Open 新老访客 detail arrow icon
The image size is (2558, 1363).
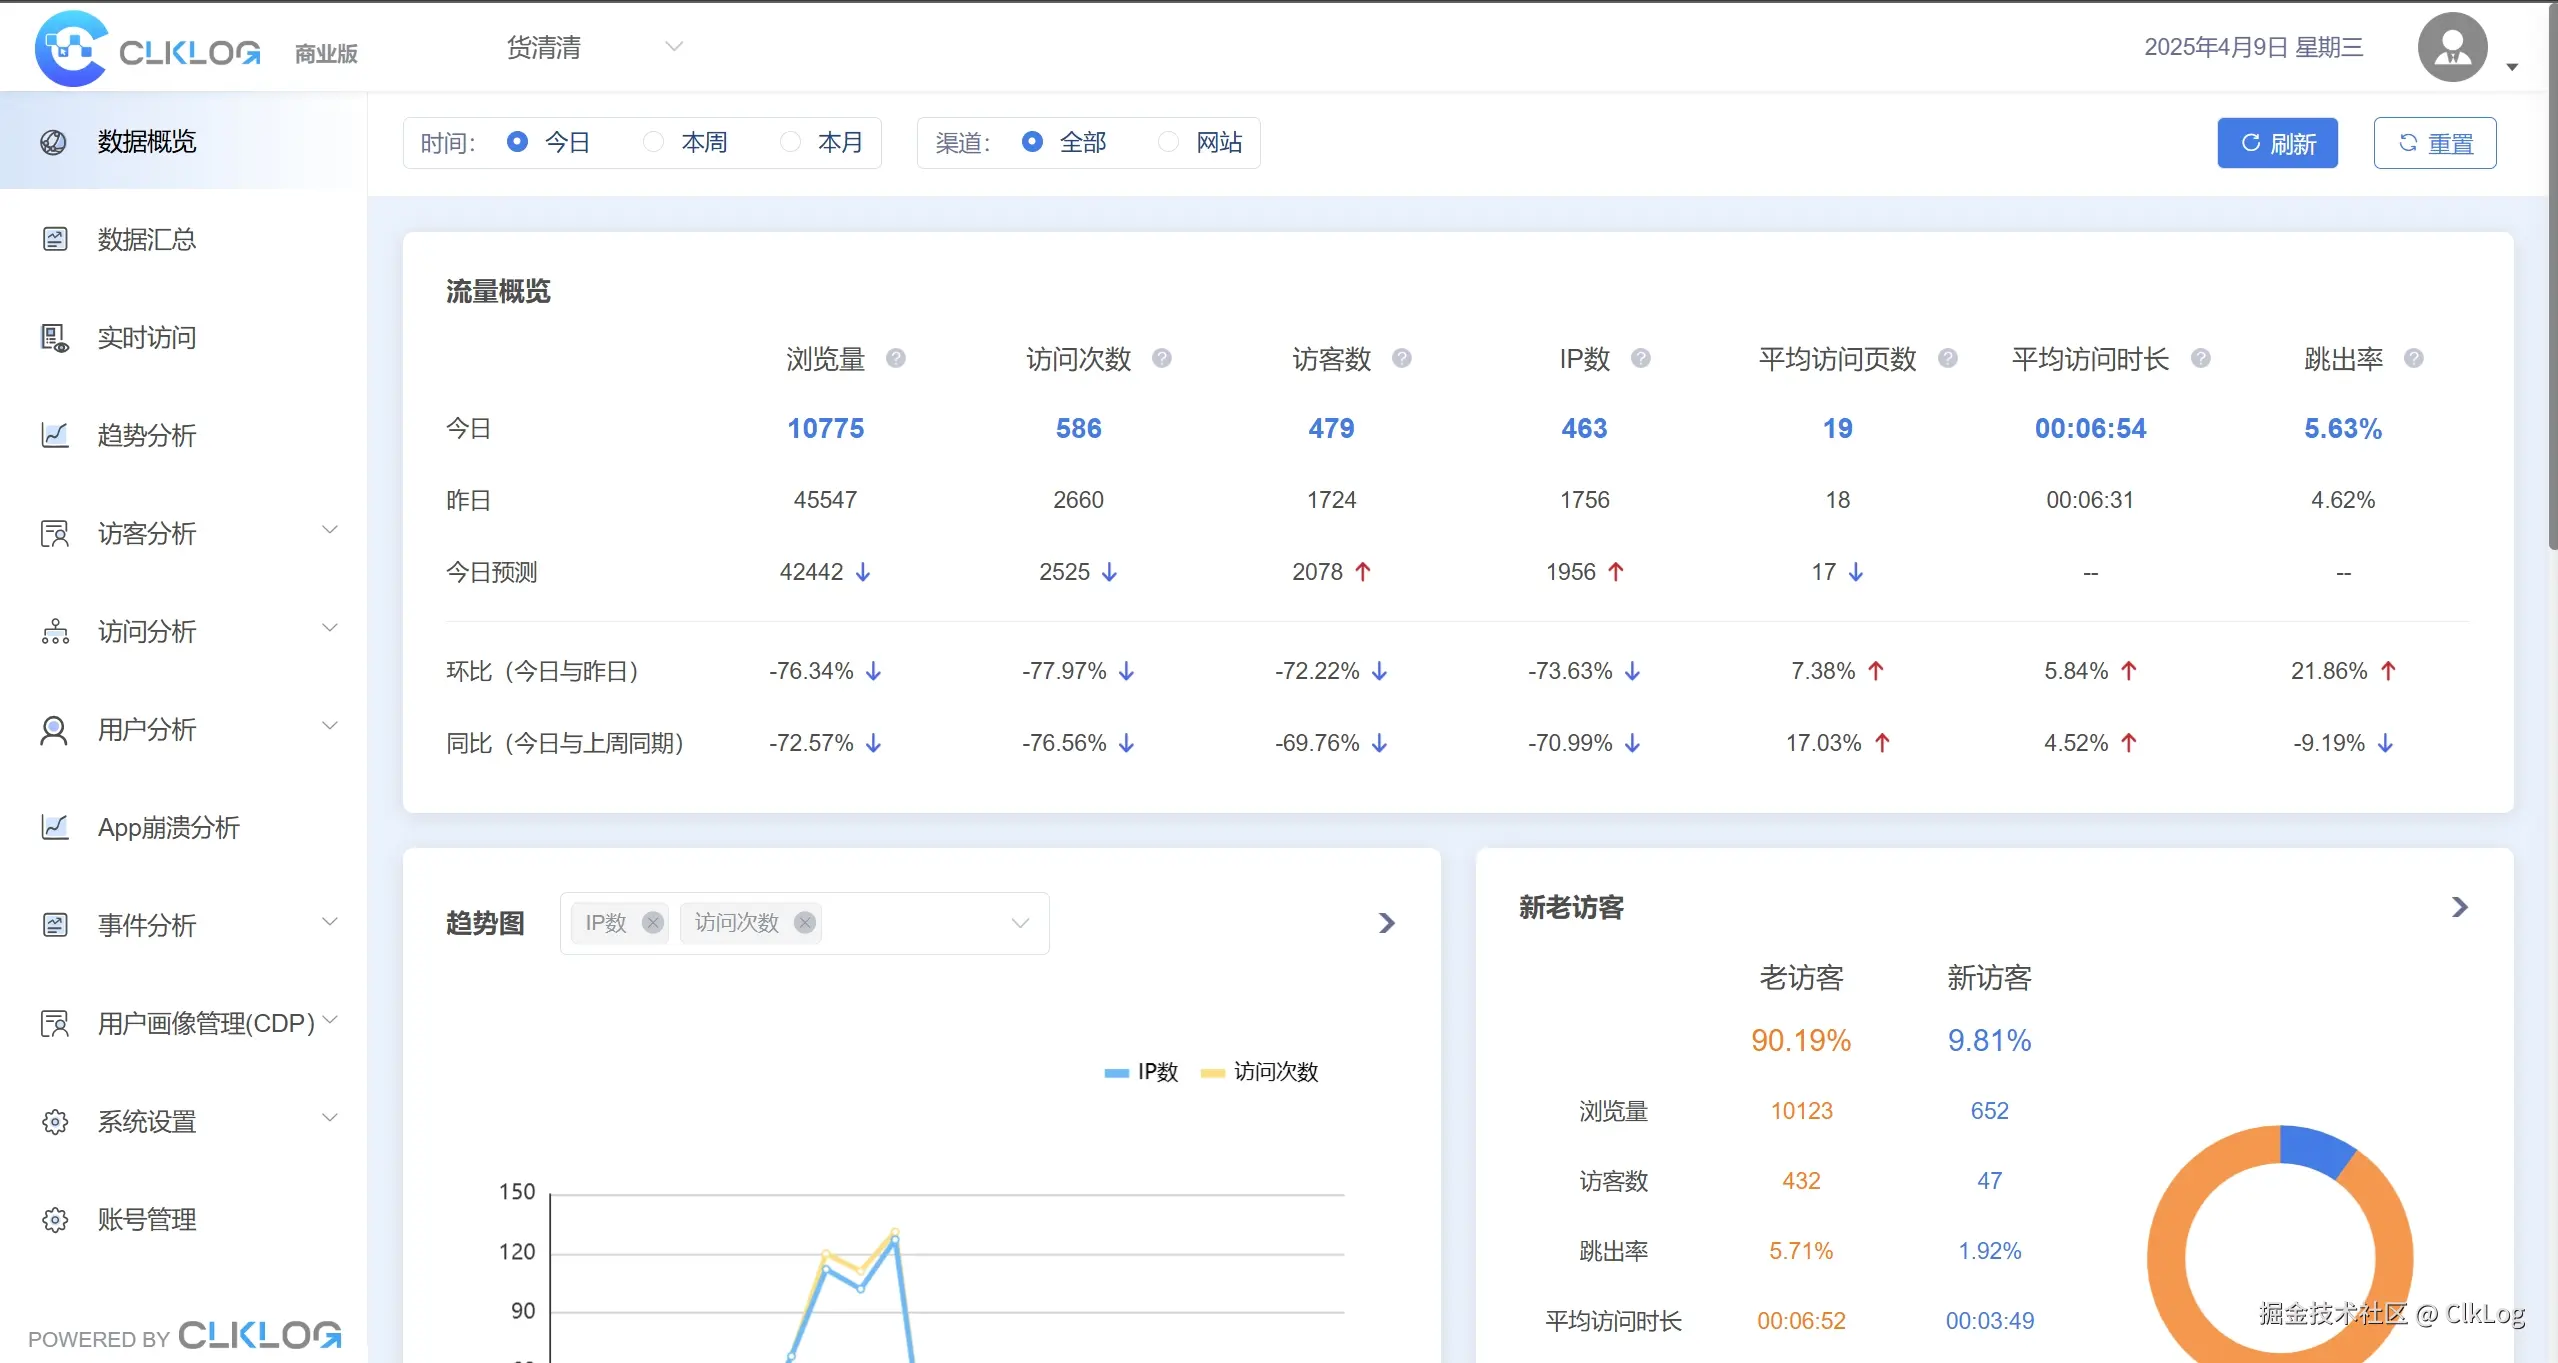point(2460,907)
